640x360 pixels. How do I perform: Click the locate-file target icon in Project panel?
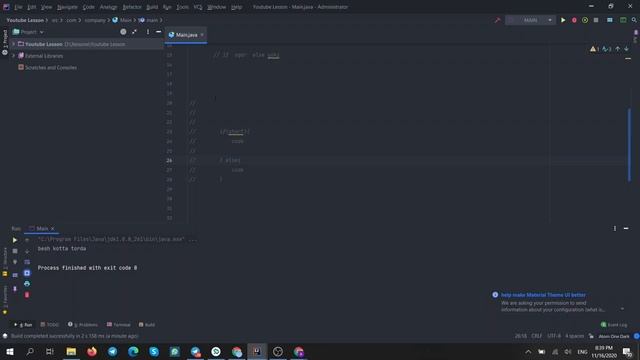tap(123, 32)
